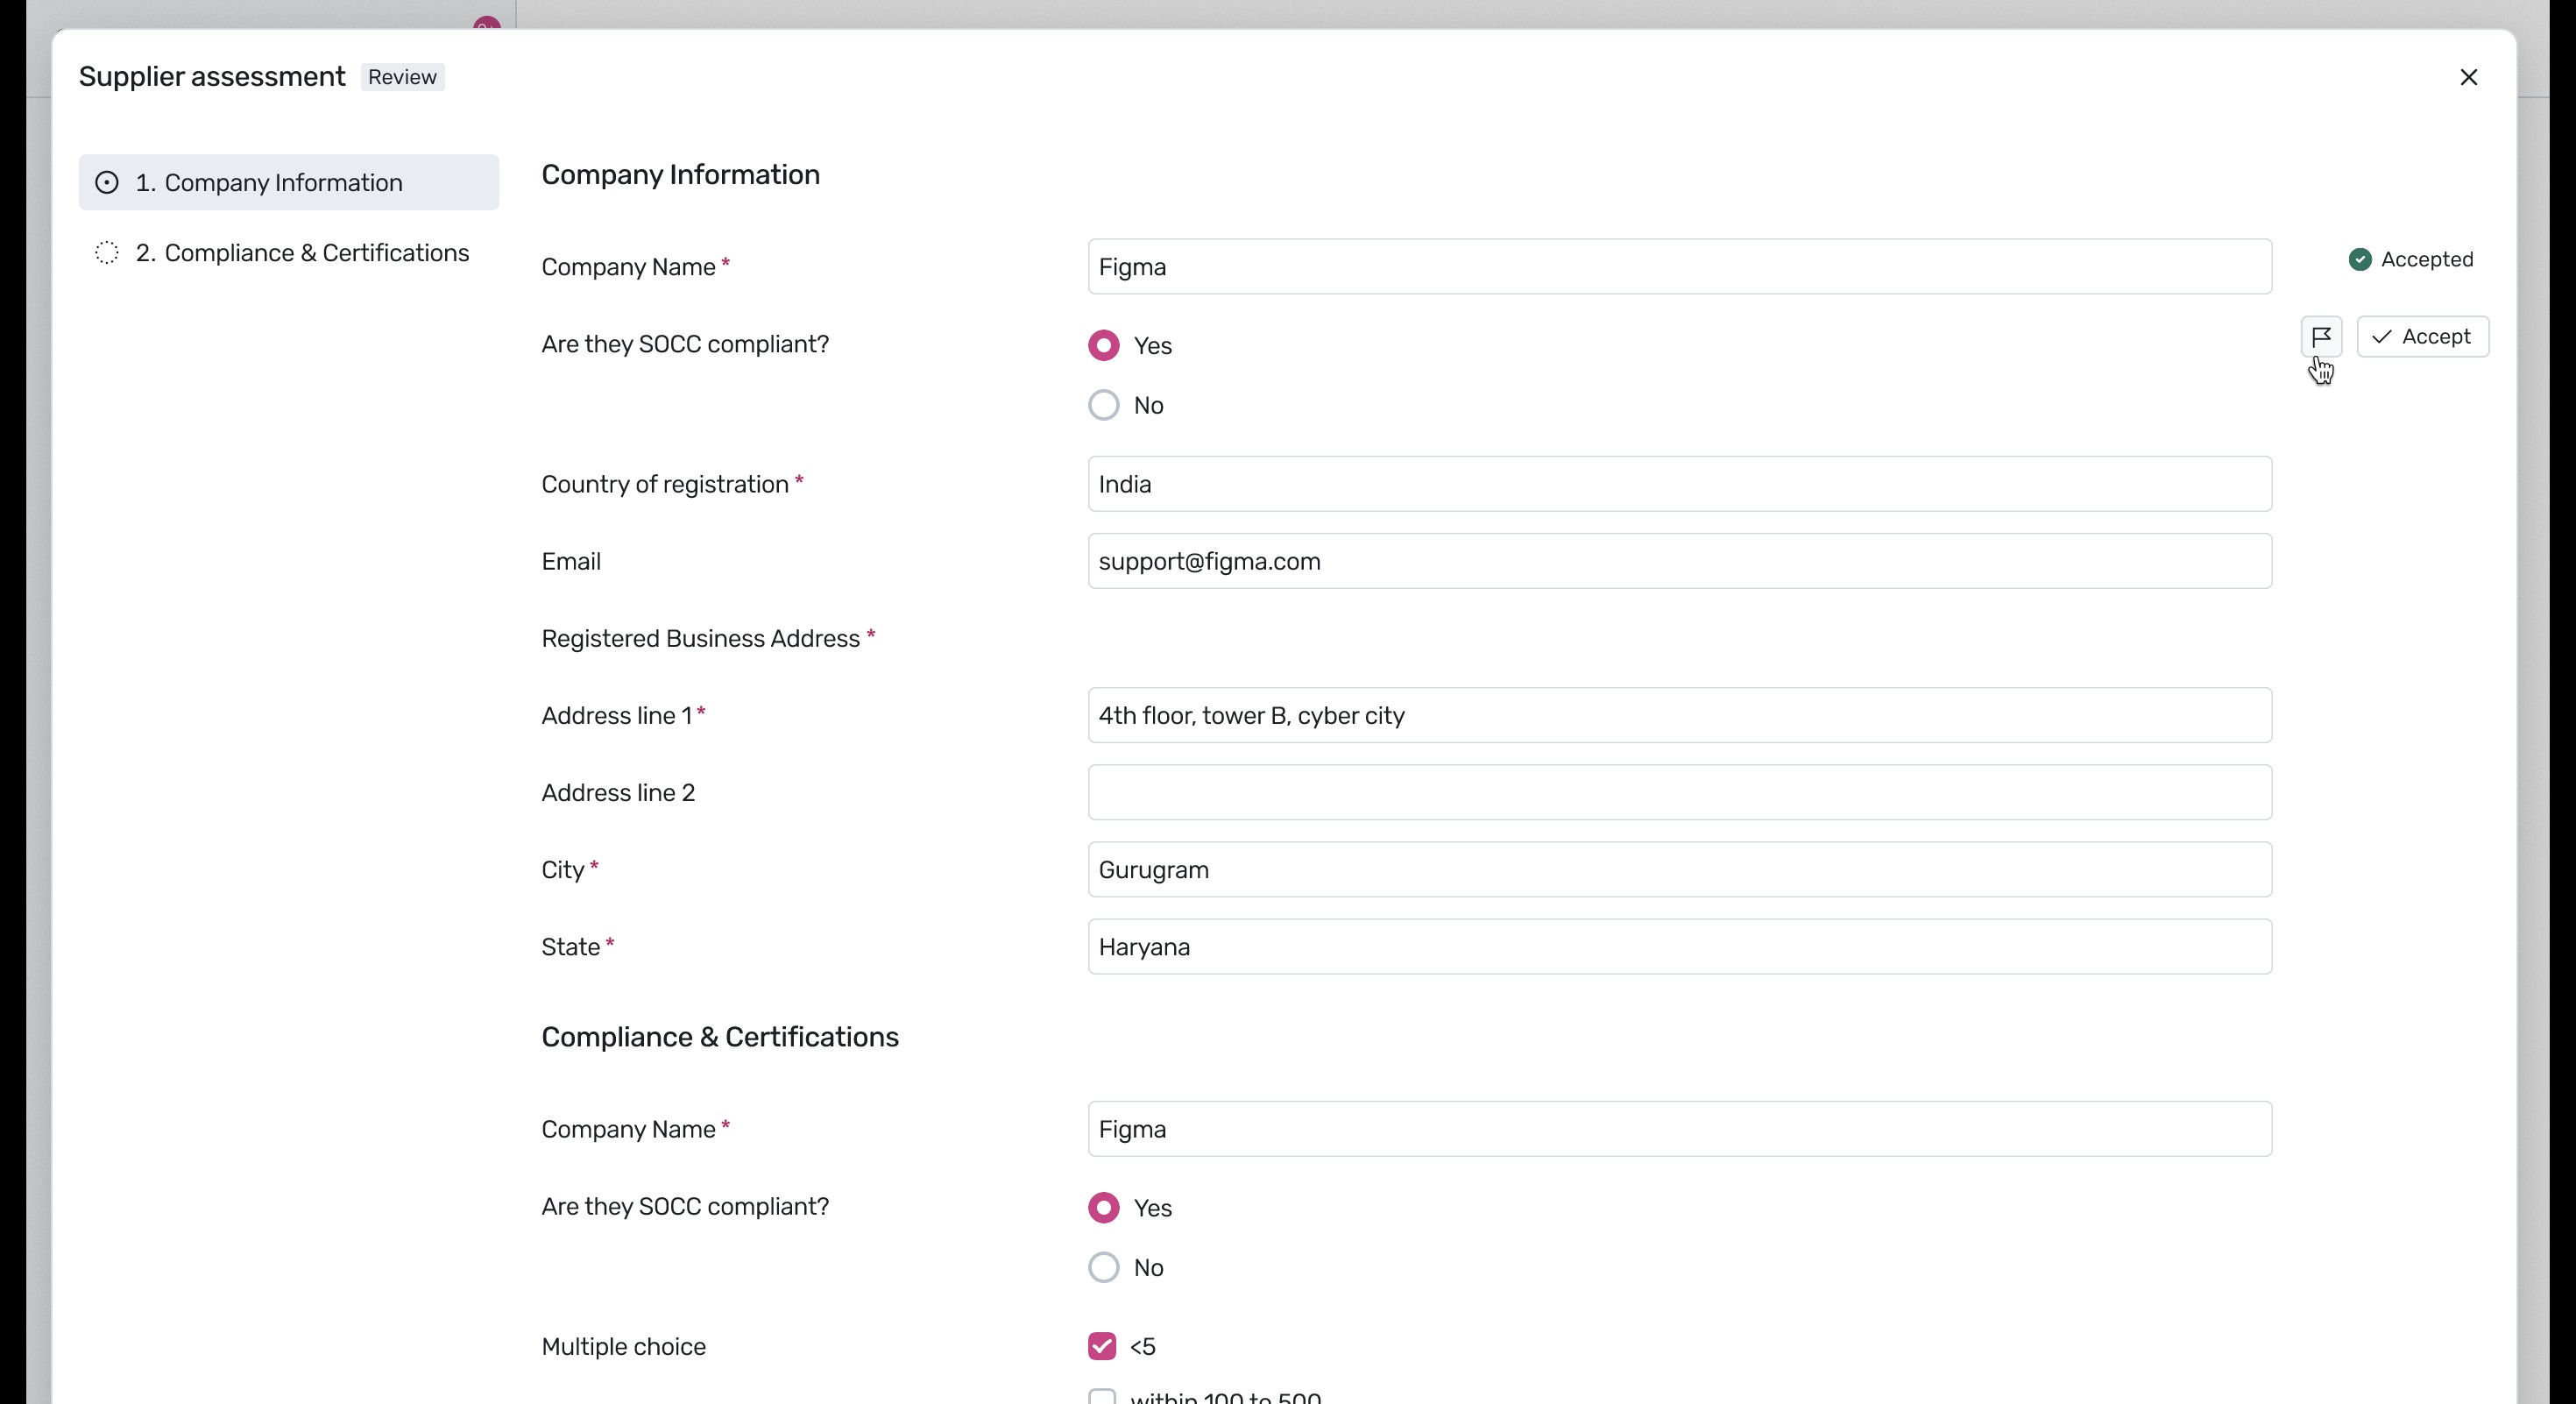
Task: Close the Supplier assessment dialog
Action: pos(2468,77)
